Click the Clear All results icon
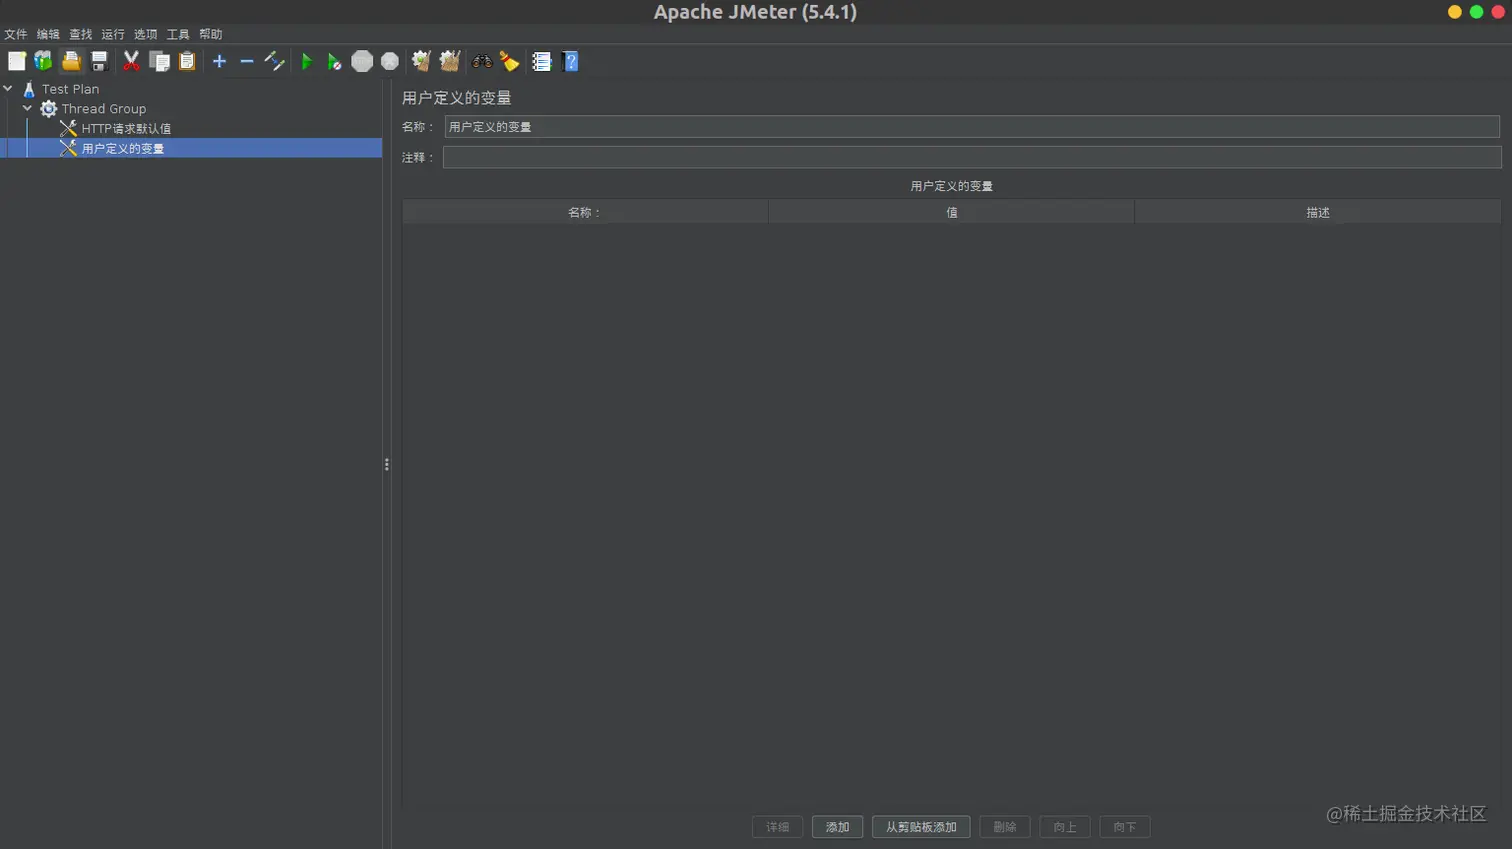1512x849 pixels. coord(450,62)
